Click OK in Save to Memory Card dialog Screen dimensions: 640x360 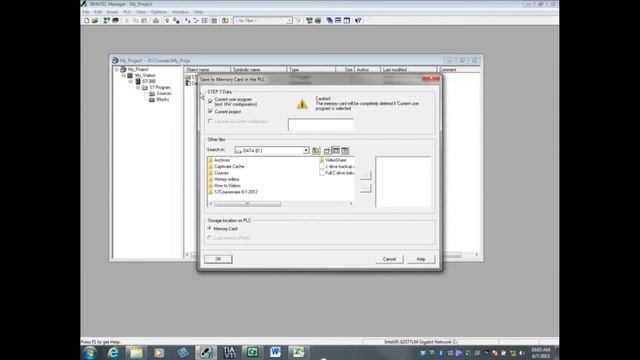pos(218,259)
